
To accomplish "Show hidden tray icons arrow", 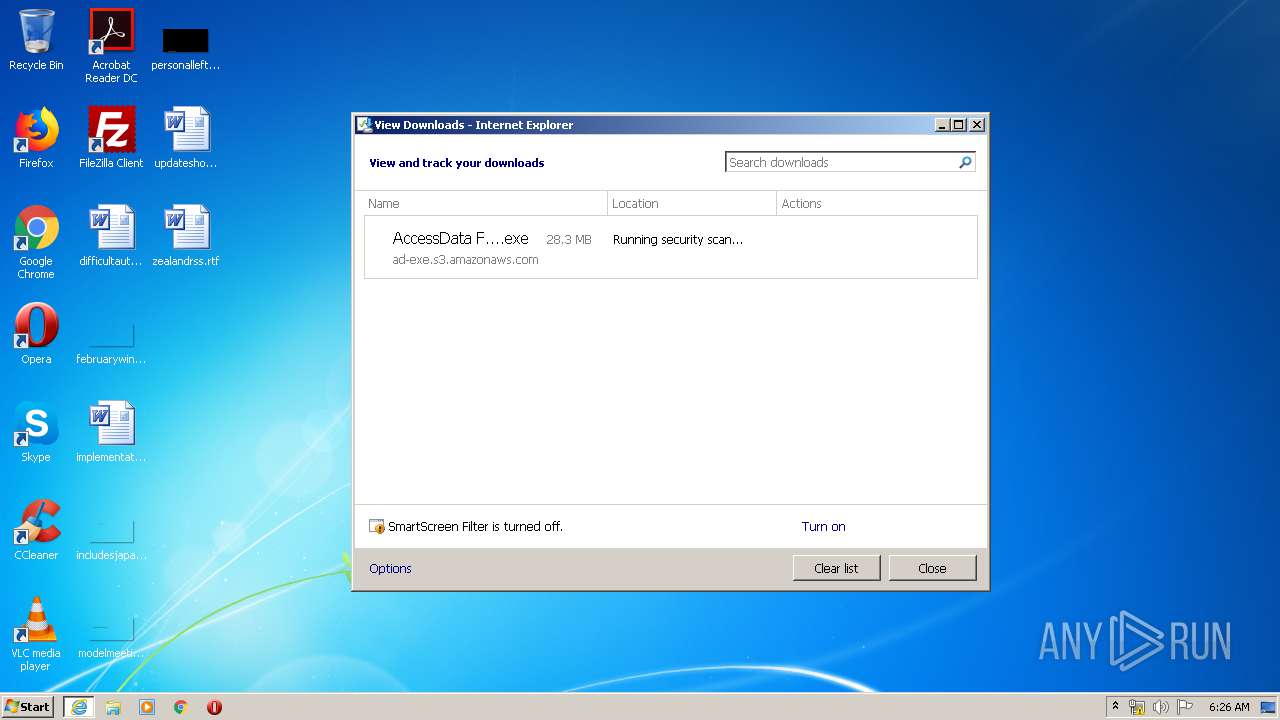I will (x=1115, y=706).
